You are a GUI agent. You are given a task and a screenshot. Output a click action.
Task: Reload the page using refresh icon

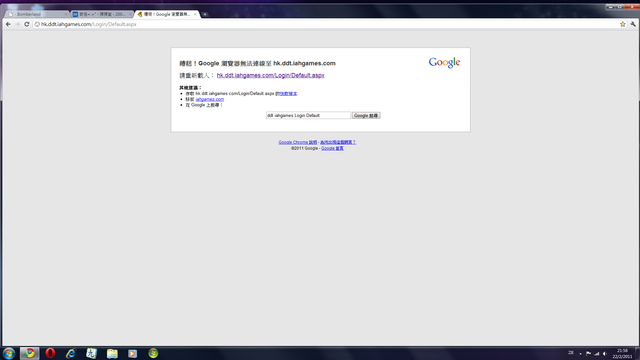(x=27, y=24)
